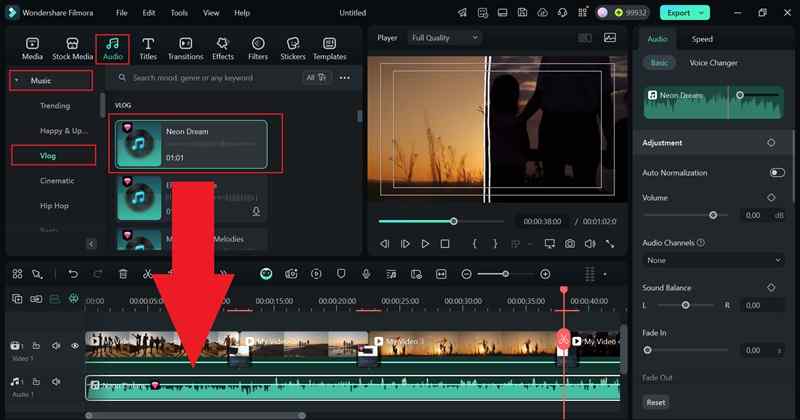Open the View menu

point(211,13)
